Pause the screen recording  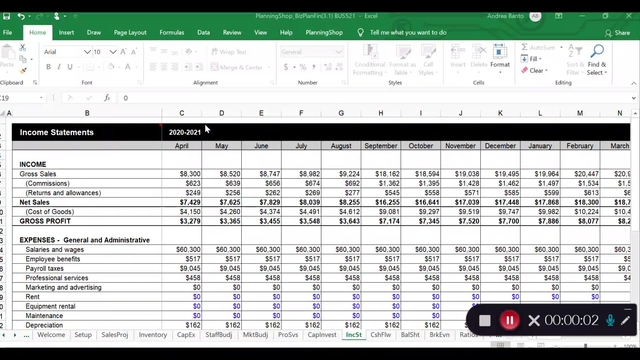pyautogui.click(x=509, y=320)
